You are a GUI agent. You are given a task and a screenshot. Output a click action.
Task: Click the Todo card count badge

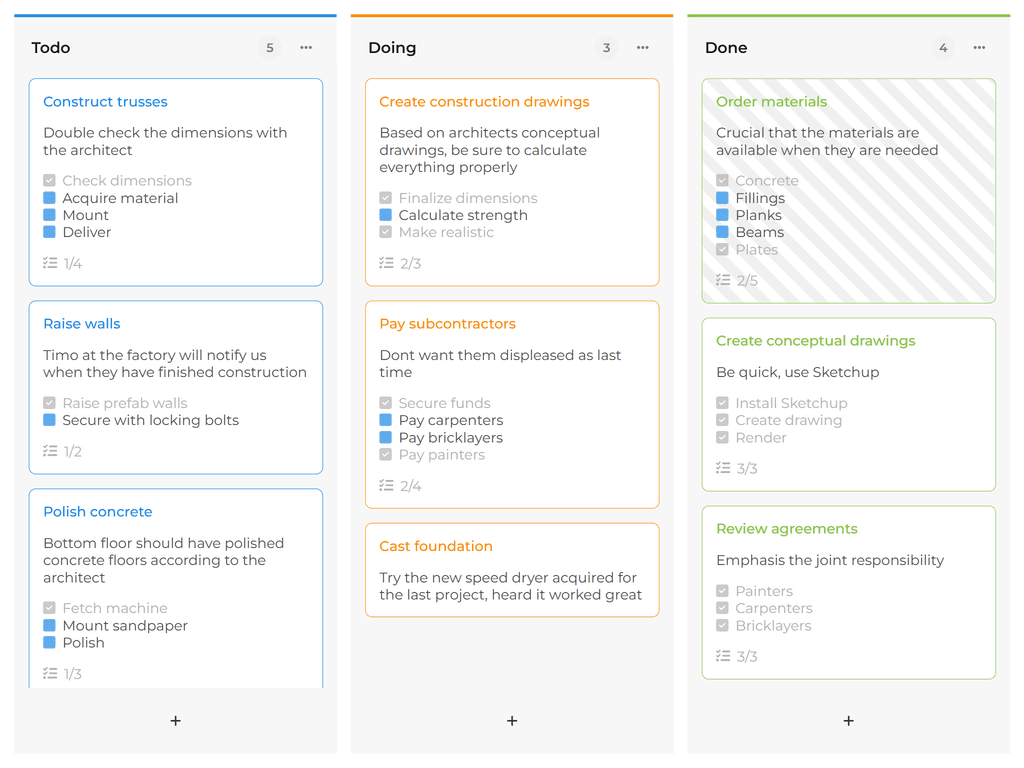click(269, 48)
